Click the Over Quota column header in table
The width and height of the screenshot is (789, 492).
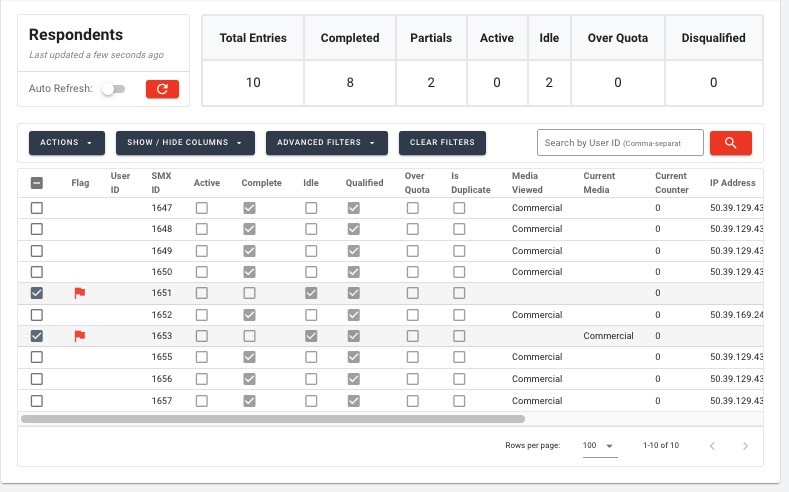coord(417,183)
